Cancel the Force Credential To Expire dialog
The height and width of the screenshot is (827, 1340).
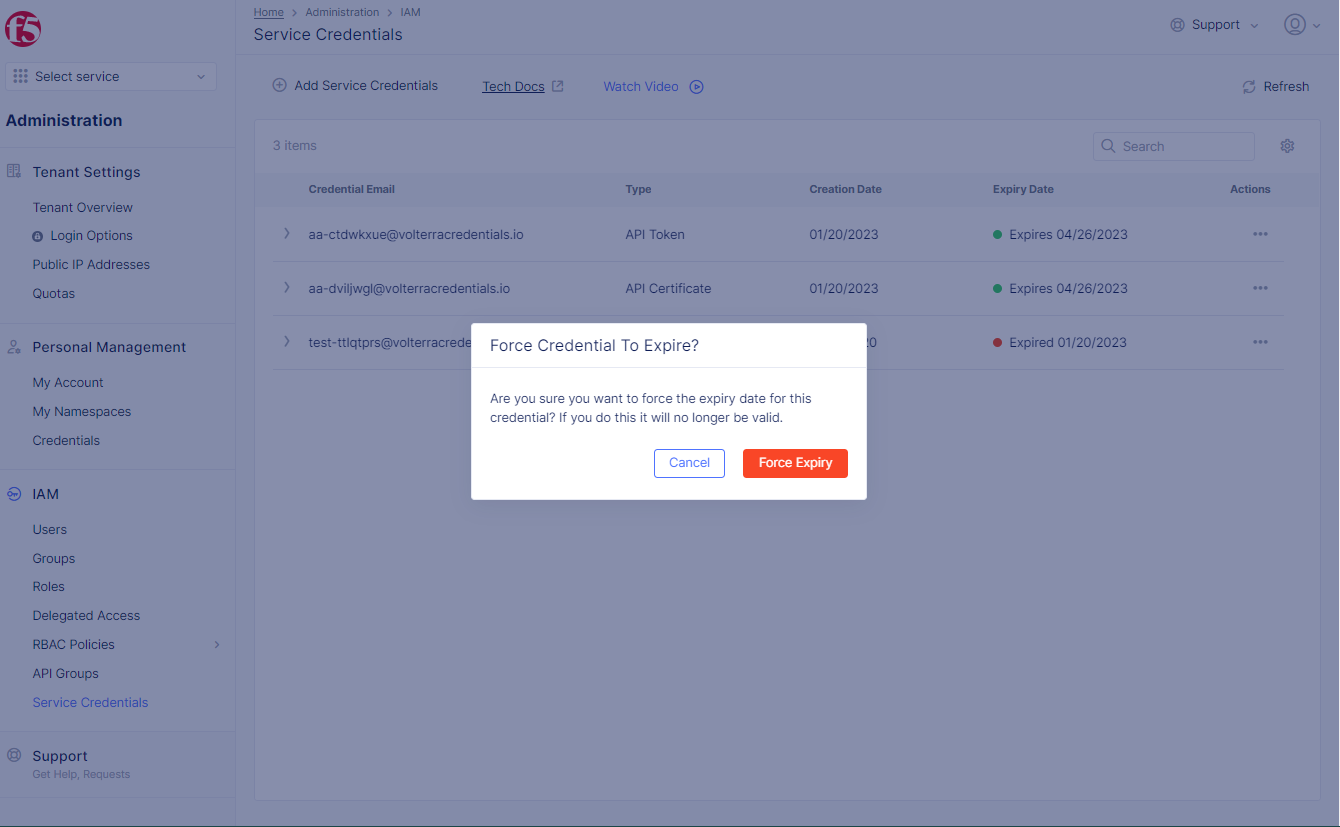click(689, 463)
